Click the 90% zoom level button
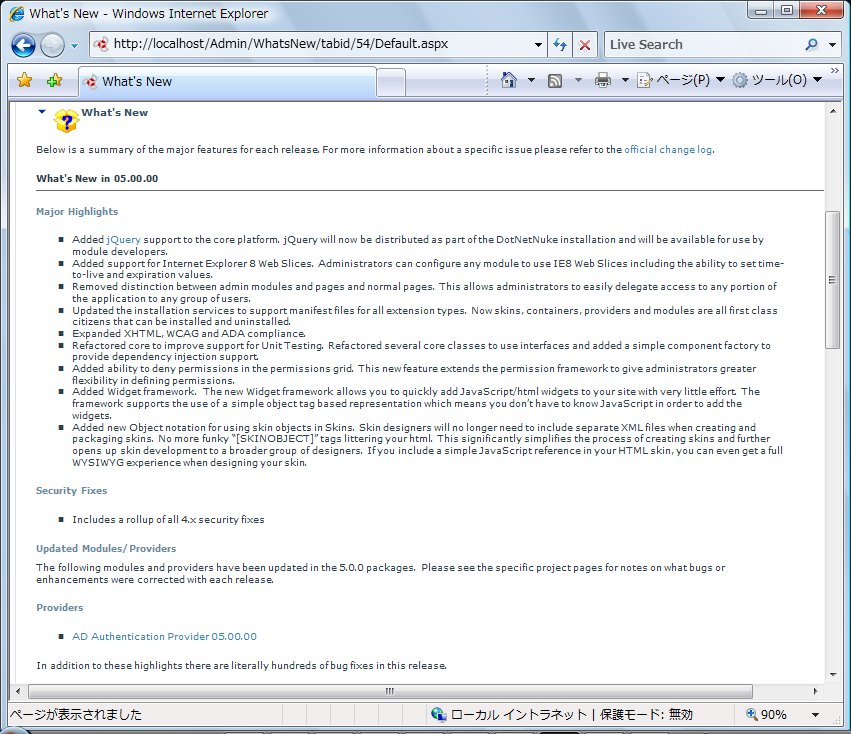Viewport: 851px width, 734px height. pyautogui.click(x=767, y=714)
